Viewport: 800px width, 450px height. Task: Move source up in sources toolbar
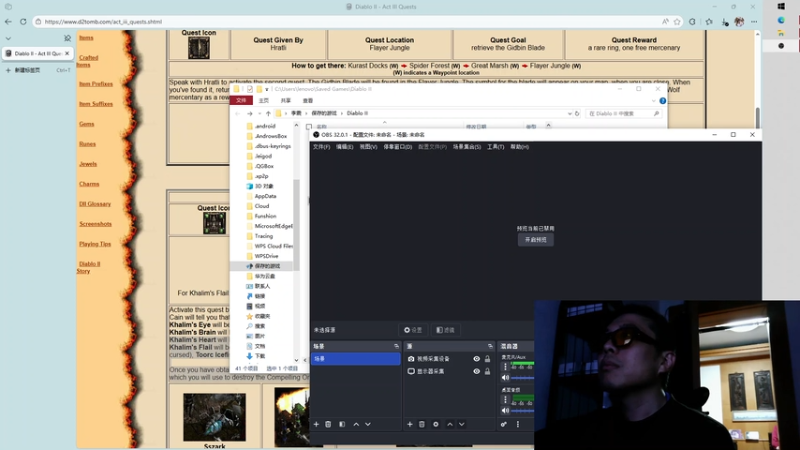click(x=450, y=424)
